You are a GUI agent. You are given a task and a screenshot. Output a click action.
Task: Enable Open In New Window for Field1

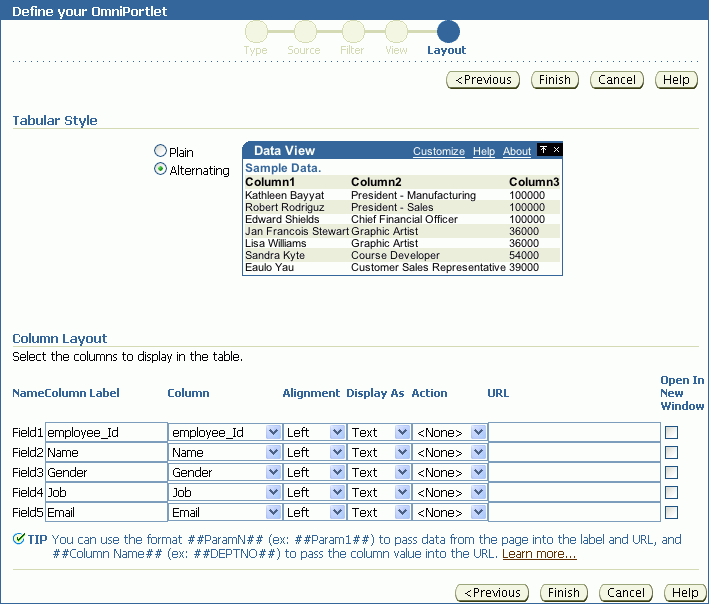pos(671,433)
